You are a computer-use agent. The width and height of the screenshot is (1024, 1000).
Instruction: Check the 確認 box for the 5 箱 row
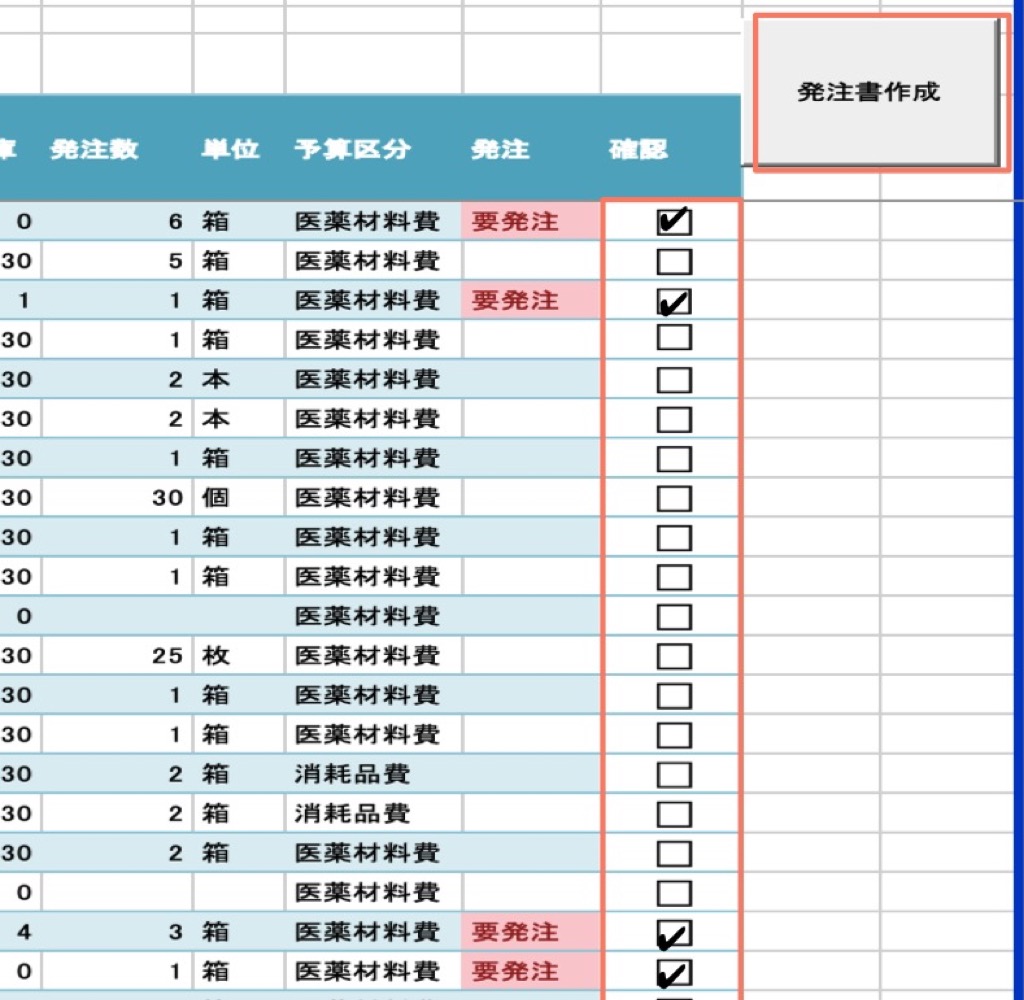click(x=674, y=262)
